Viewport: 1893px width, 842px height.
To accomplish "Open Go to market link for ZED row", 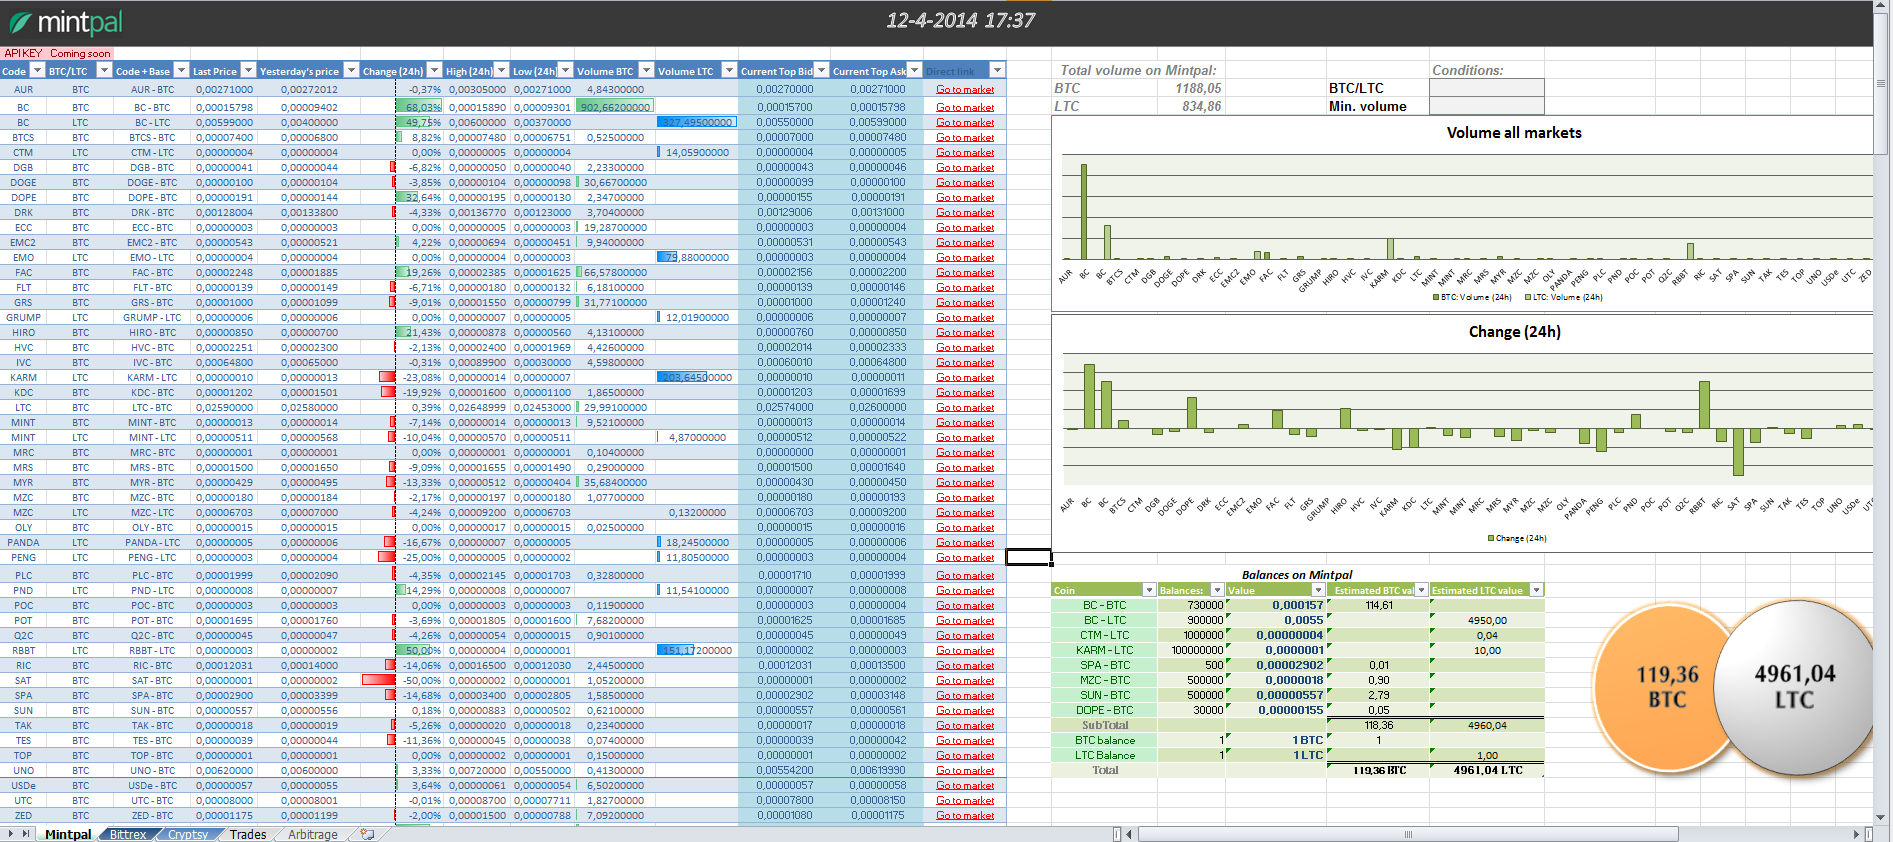I will (x=965, y=816).
